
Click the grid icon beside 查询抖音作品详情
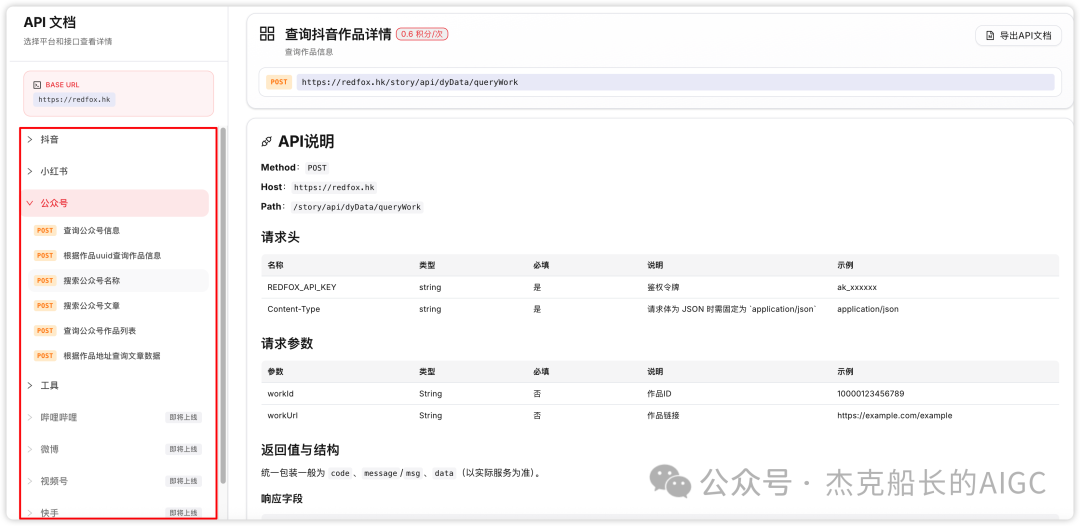267,34
